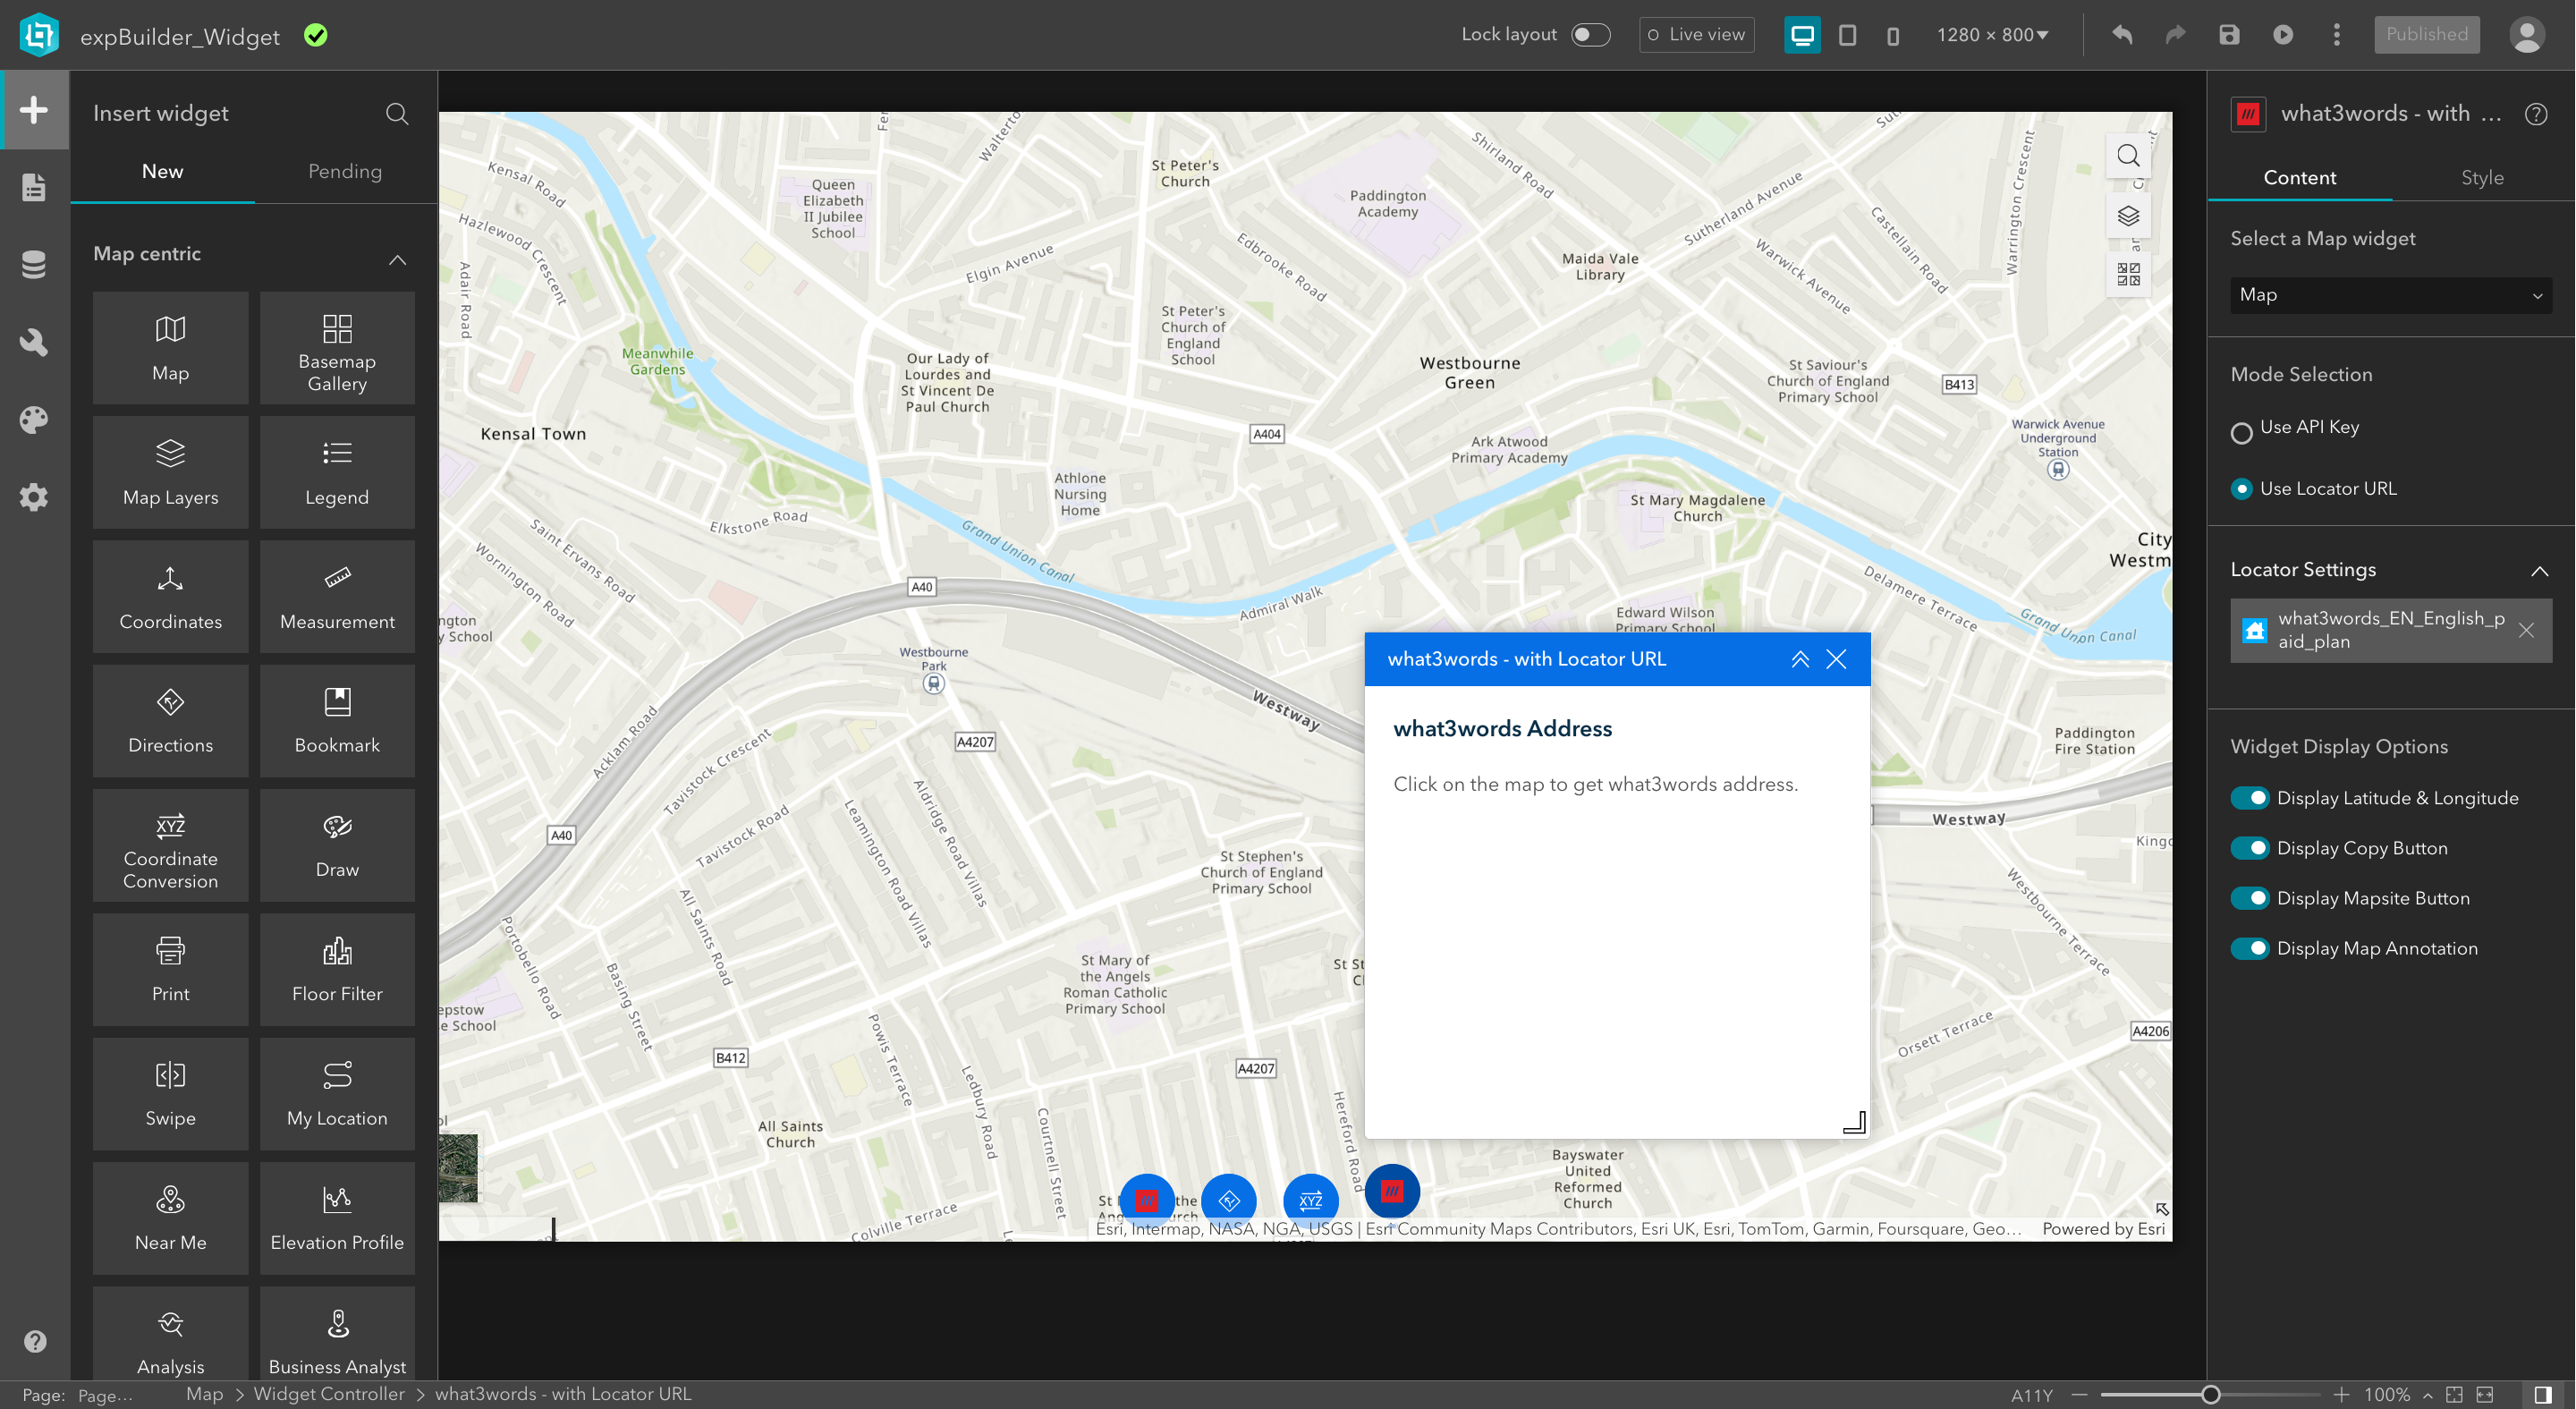Select the Coordinate Conversion widget
This screenshot has width=2576, height=1409.
[170, 845]
